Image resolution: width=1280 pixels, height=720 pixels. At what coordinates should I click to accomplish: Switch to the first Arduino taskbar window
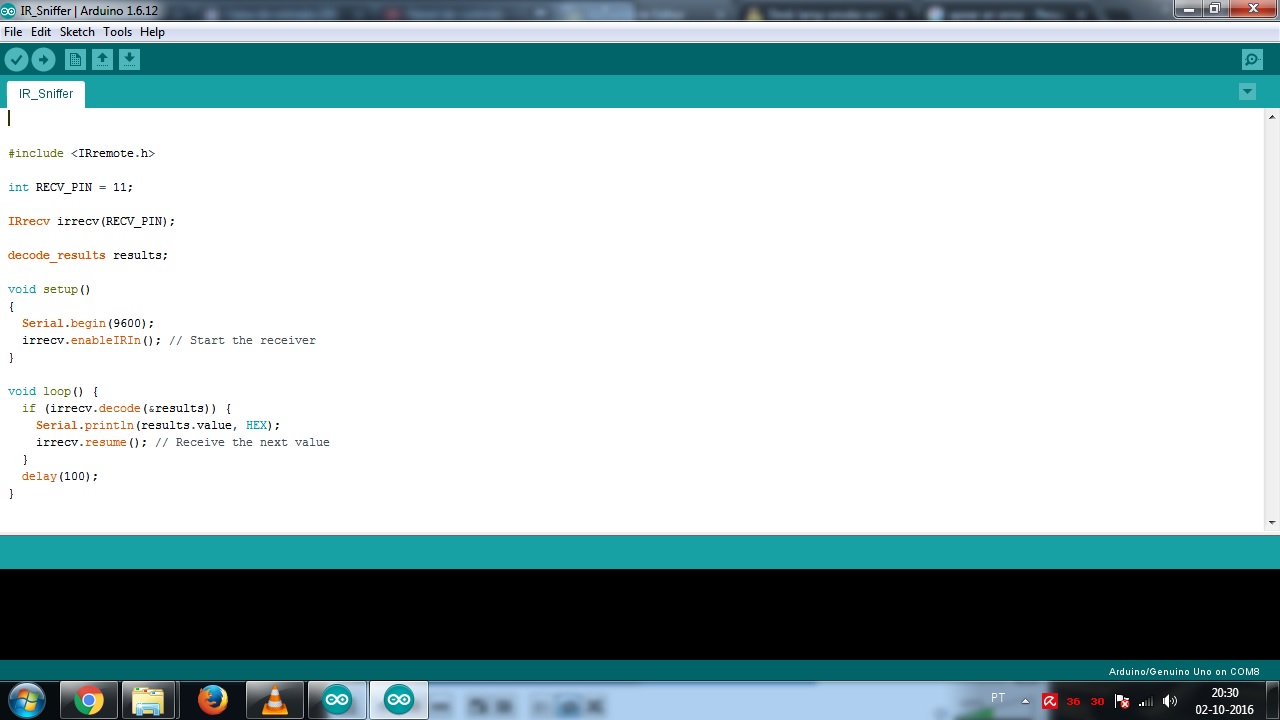click(x=337, y=701)
